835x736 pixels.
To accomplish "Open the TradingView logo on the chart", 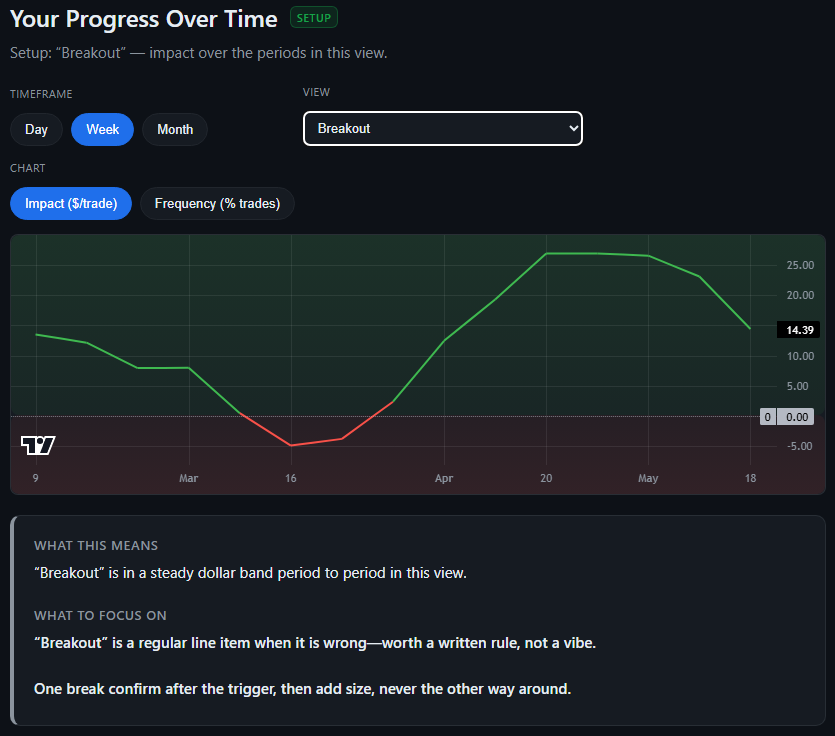I will pos(38,445).
